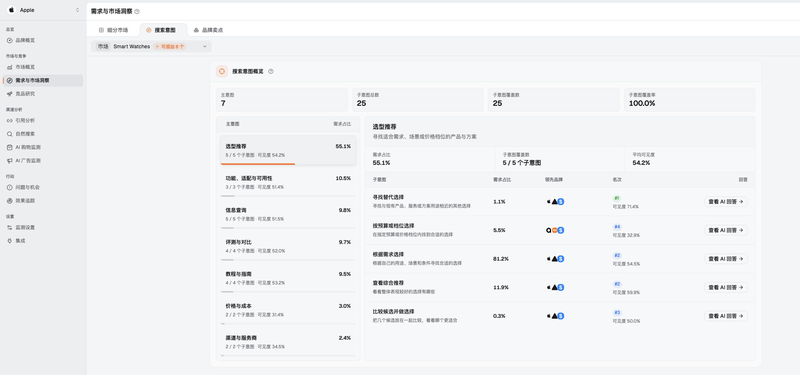This screenshot has width=800, height=375.
Task: Click the 名次 column header
Action: (617, 180)
